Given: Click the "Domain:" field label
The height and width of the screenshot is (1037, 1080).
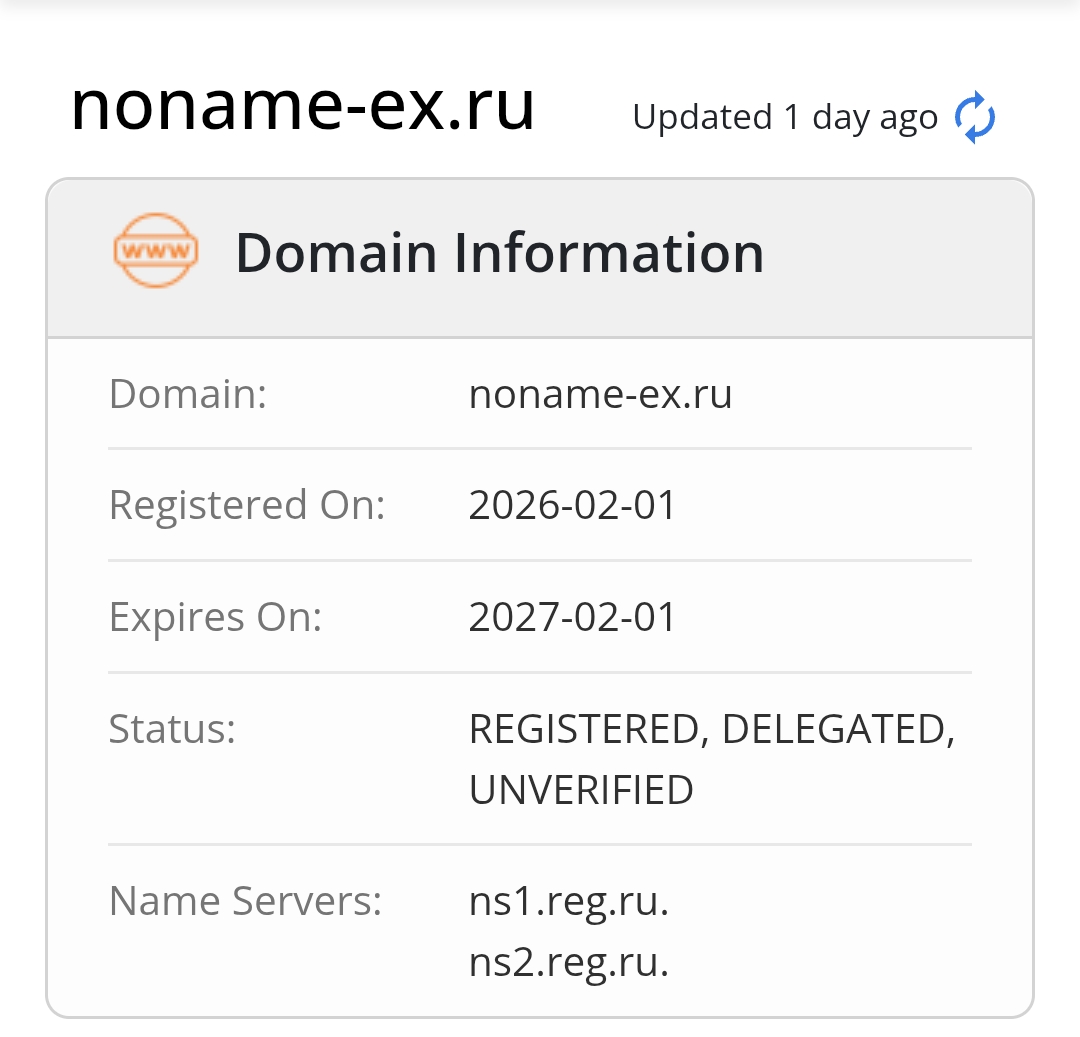Looking at the screenshot, I should tap(188, 394).
